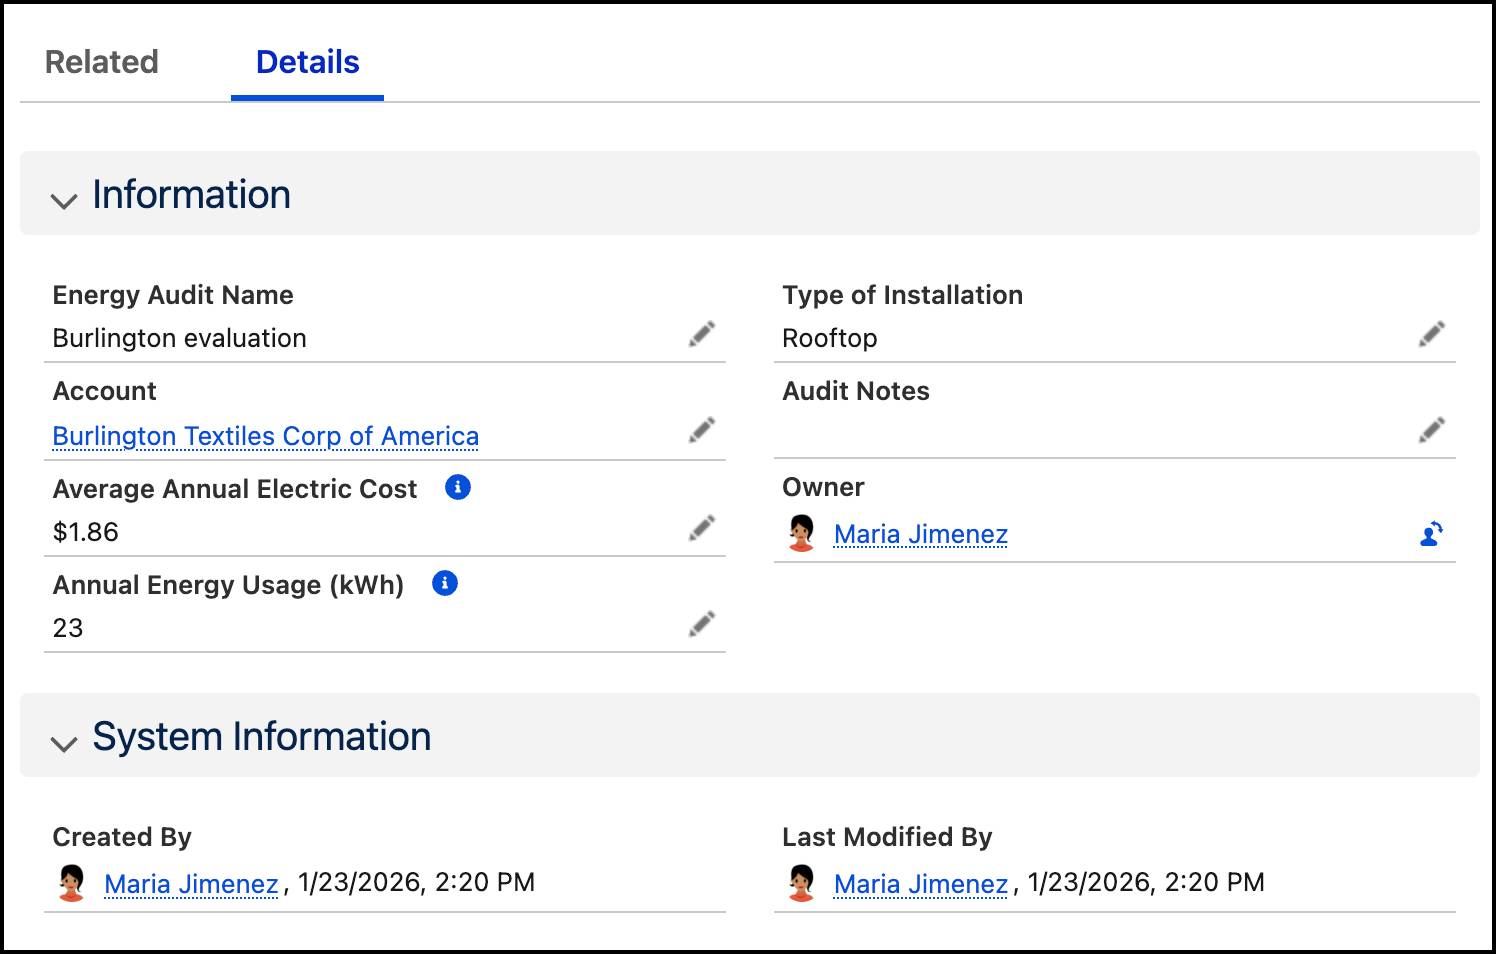
Task: Edit the Energy Audit Name field
Action: 703,333
